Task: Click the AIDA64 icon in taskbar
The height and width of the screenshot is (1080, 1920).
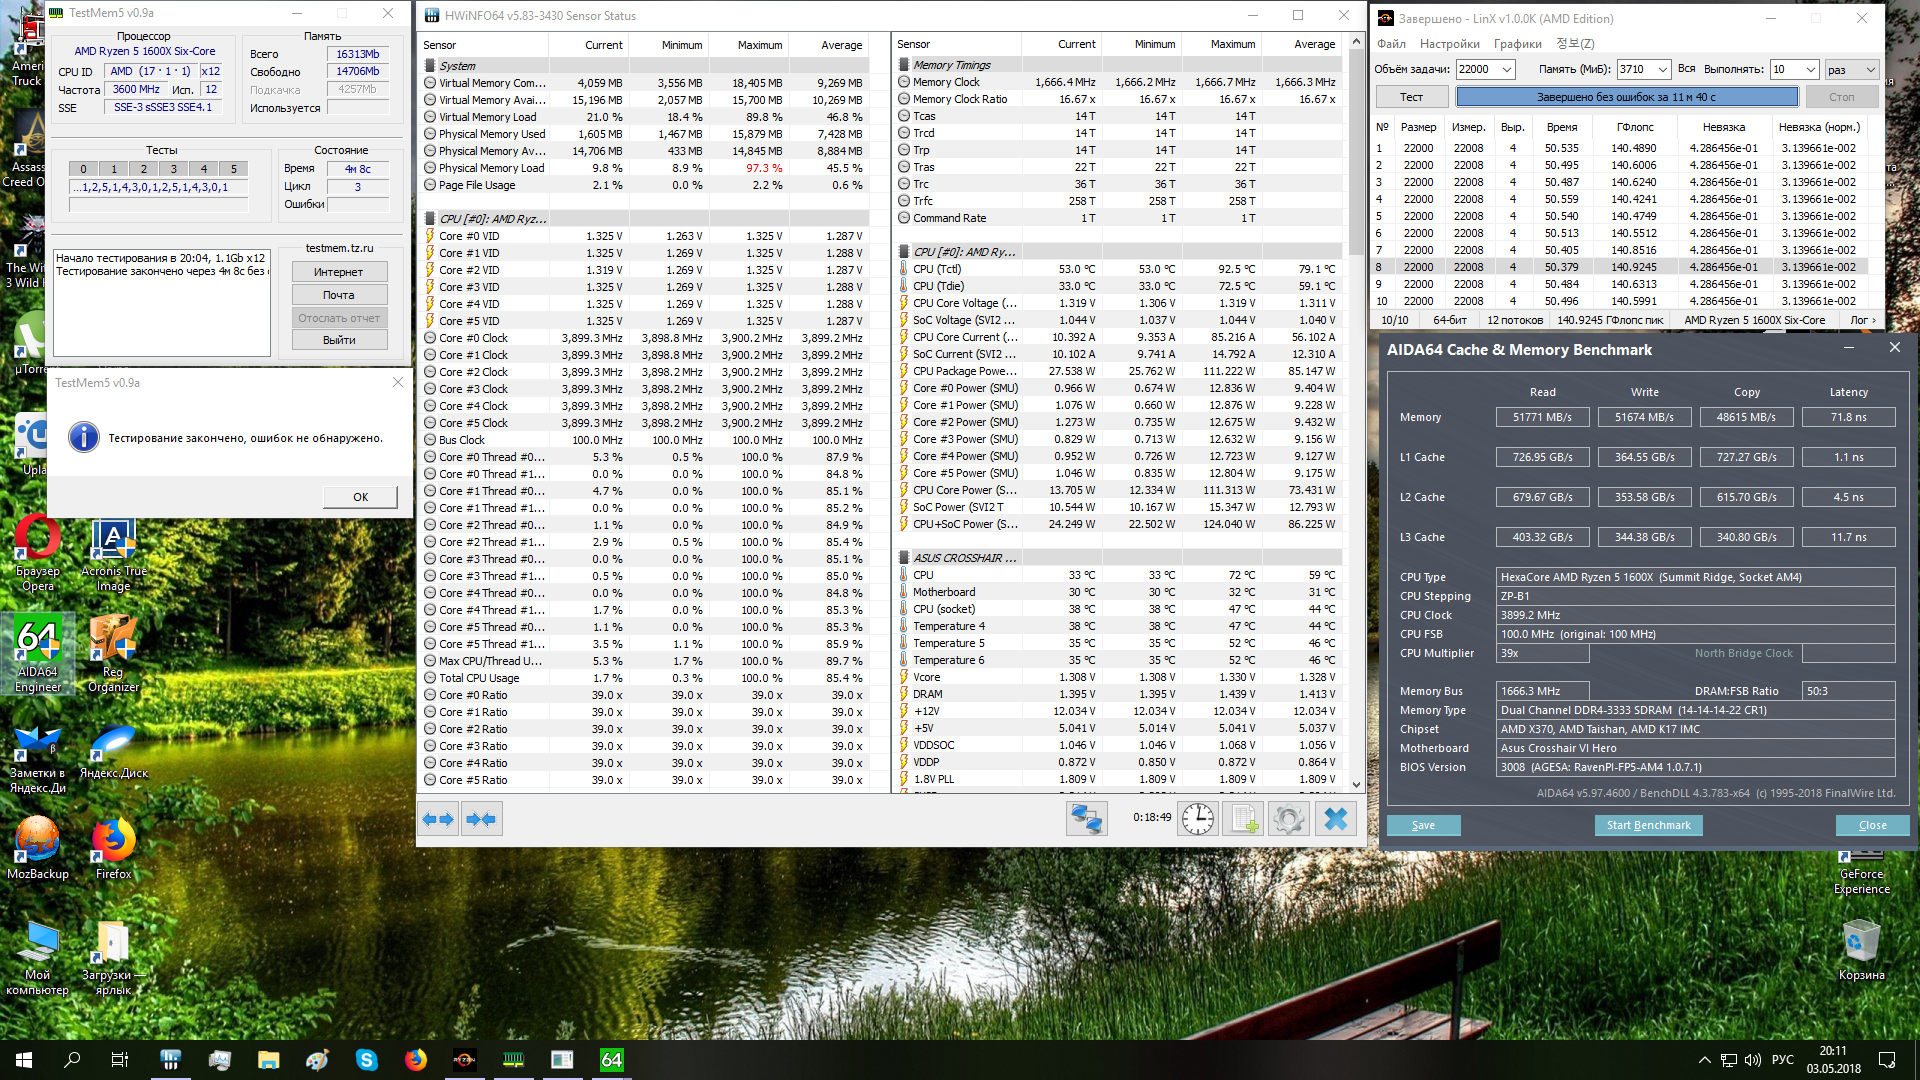Action: pyautogui.click(x=611, y=1060)
